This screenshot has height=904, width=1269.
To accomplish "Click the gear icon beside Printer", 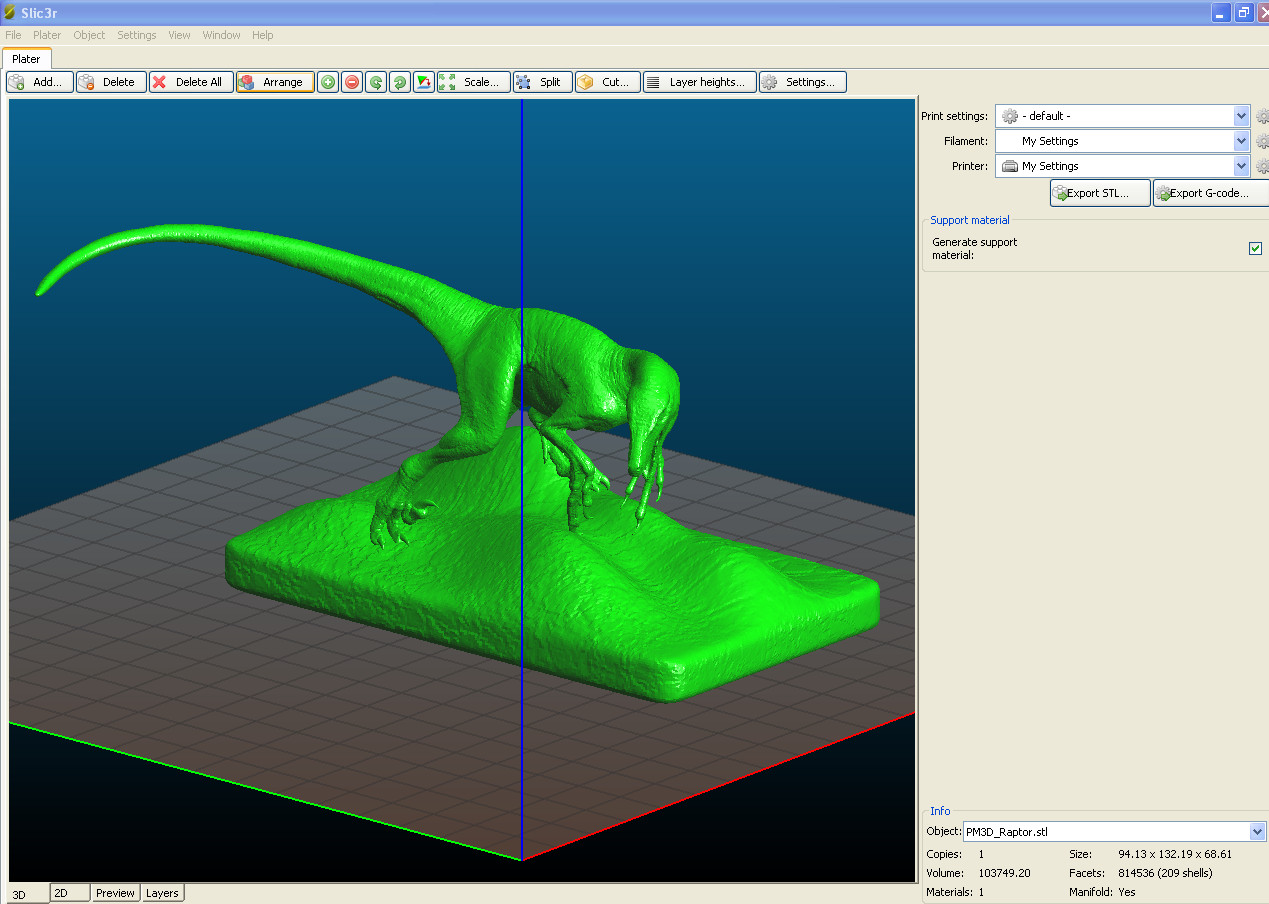I will [x=1263, y=166].
